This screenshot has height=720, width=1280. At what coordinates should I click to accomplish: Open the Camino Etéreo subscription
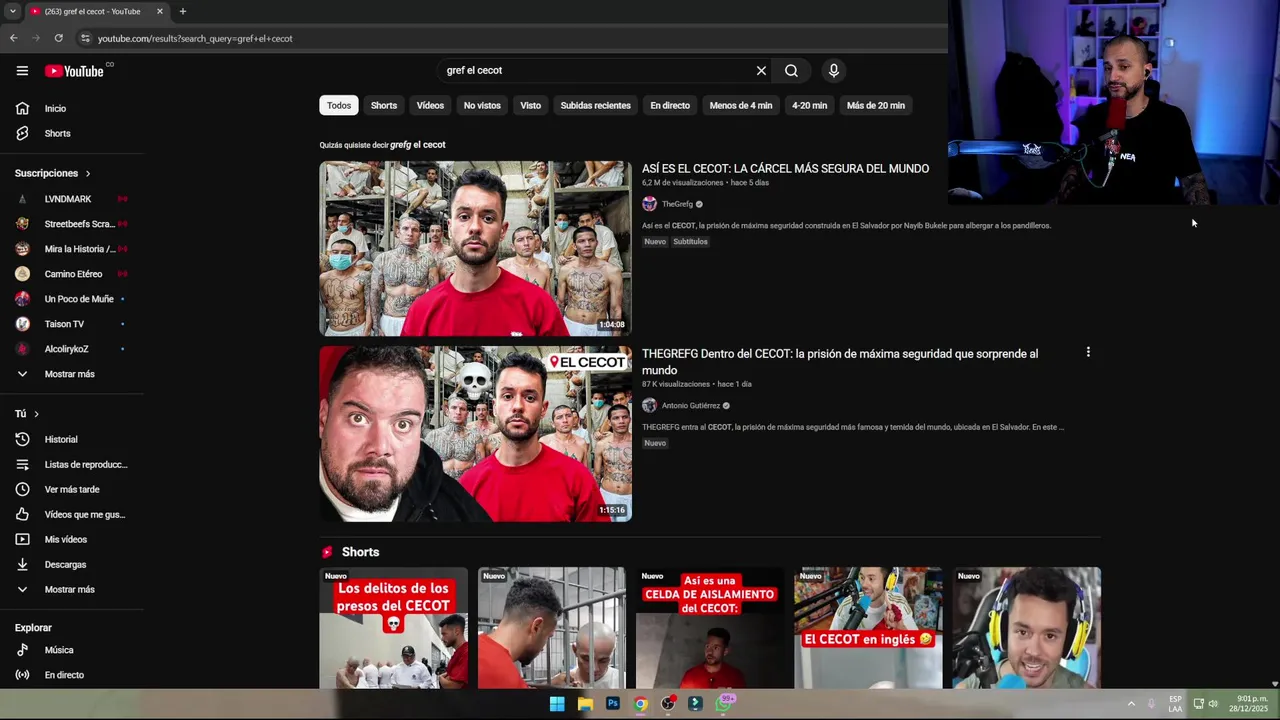pos(72,274)
